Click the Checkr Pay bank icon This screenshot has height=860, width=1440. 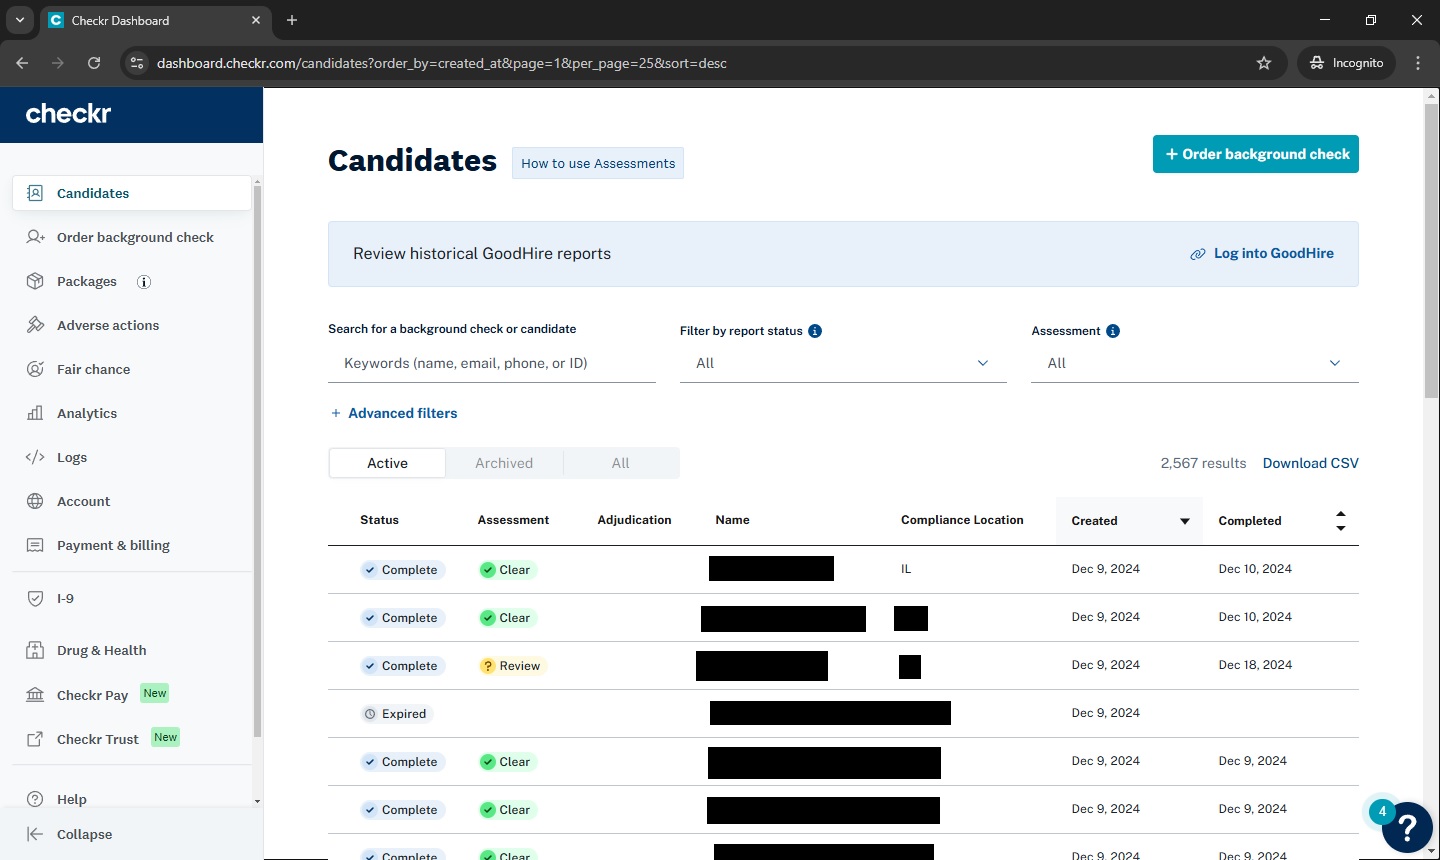pyautogui.click(x=35, y=695)
